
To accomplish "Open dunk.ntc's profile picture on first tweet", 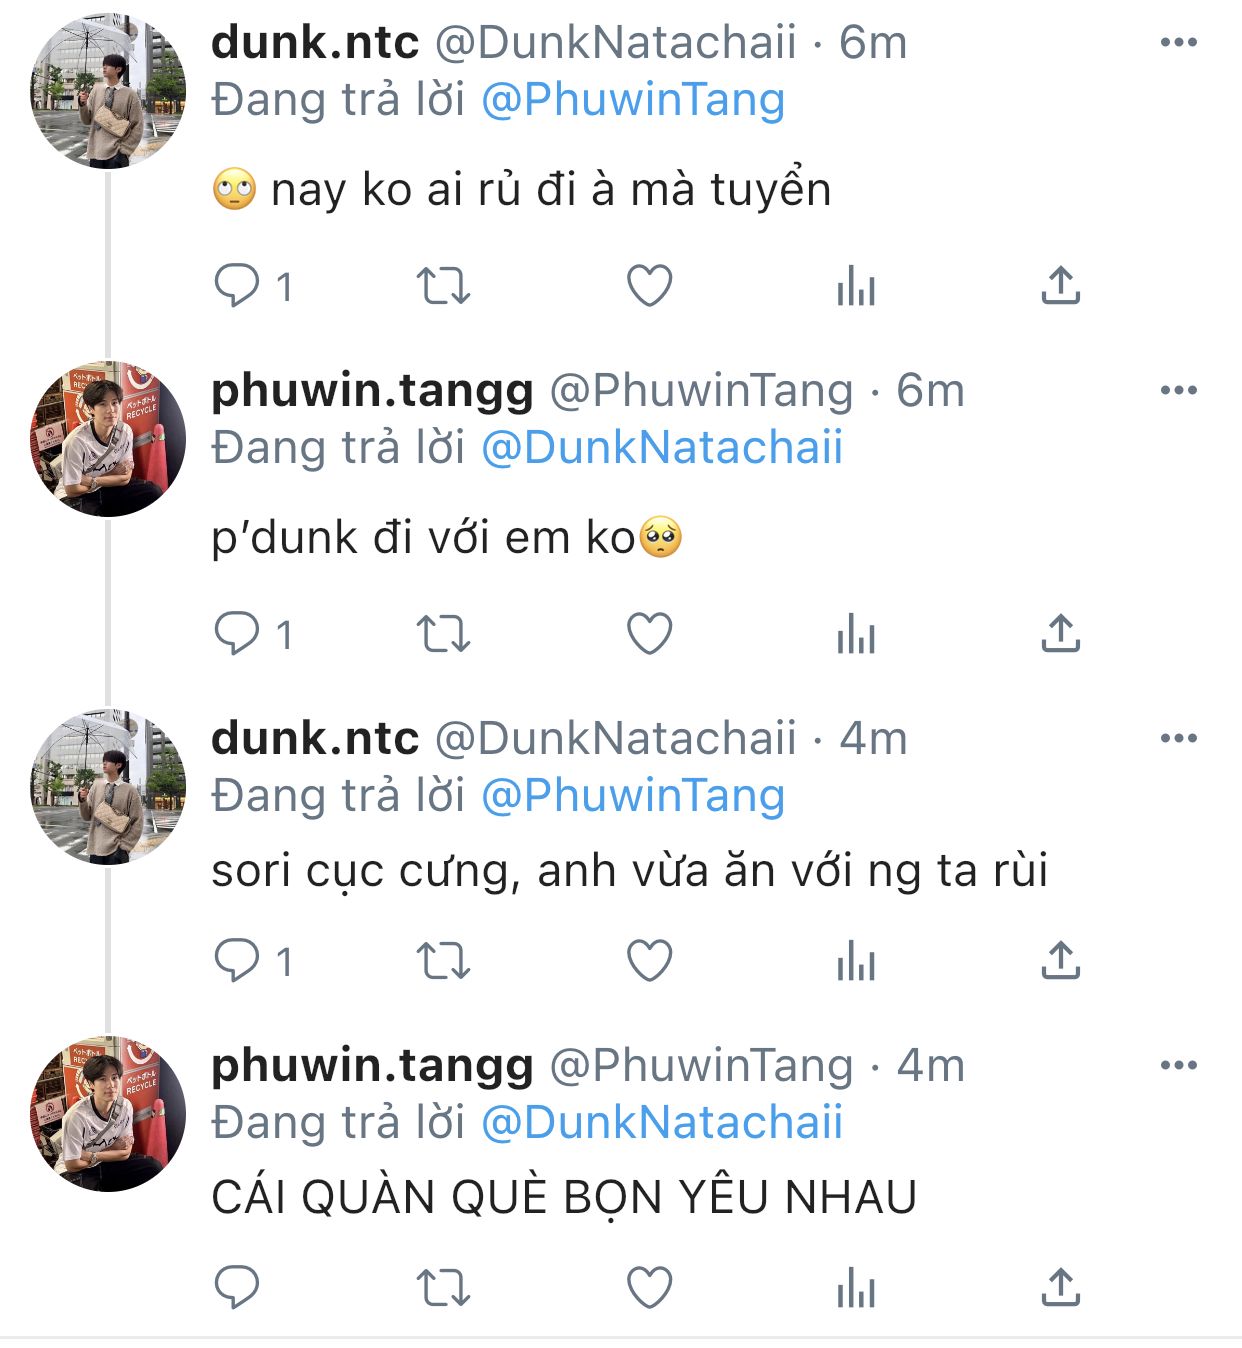I will coord(107,92).
